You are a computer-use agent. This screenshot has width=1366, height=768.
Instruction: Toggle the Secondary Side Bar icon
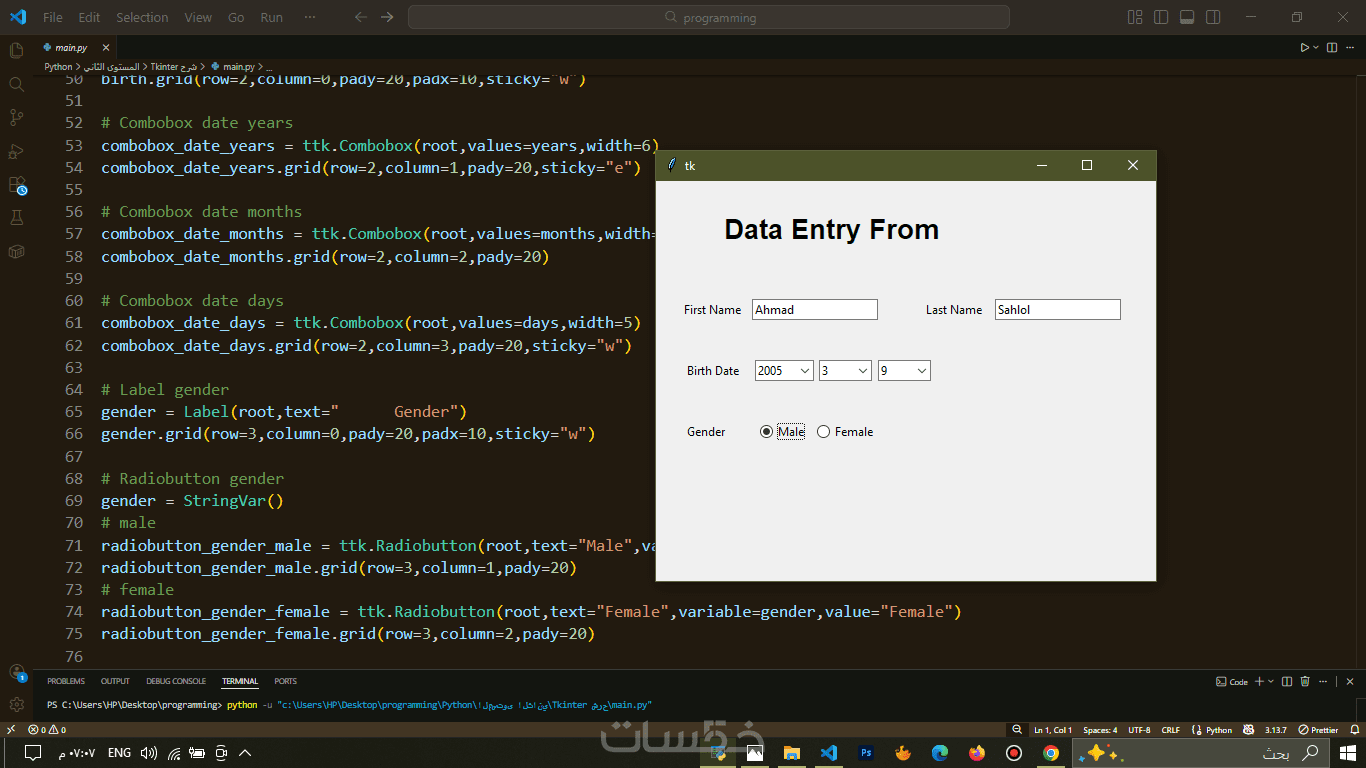tap(1213, 17)
